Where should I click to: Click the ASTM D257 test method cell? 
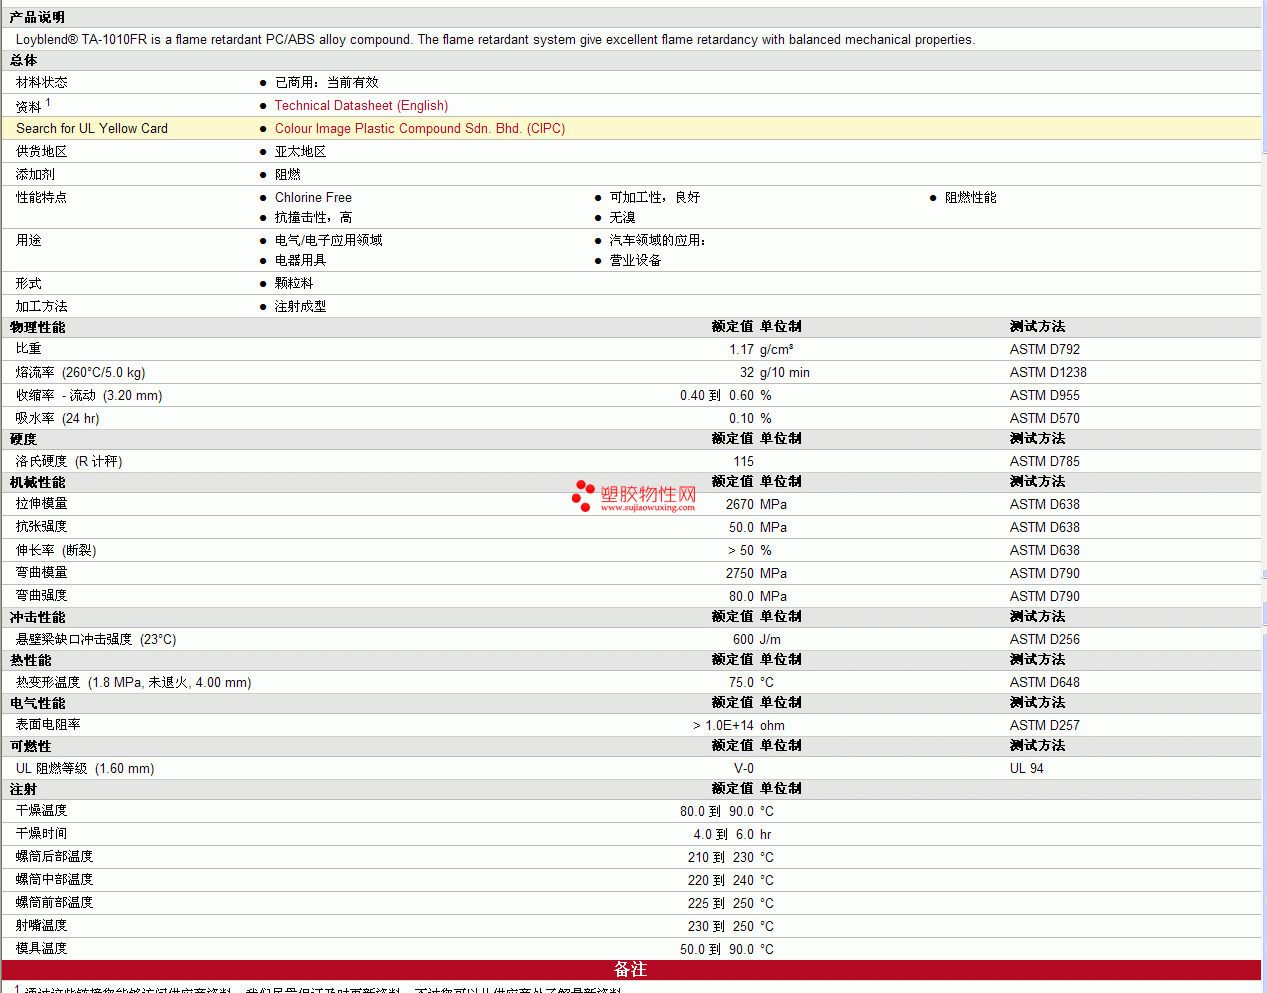(x=1045, y=725)
